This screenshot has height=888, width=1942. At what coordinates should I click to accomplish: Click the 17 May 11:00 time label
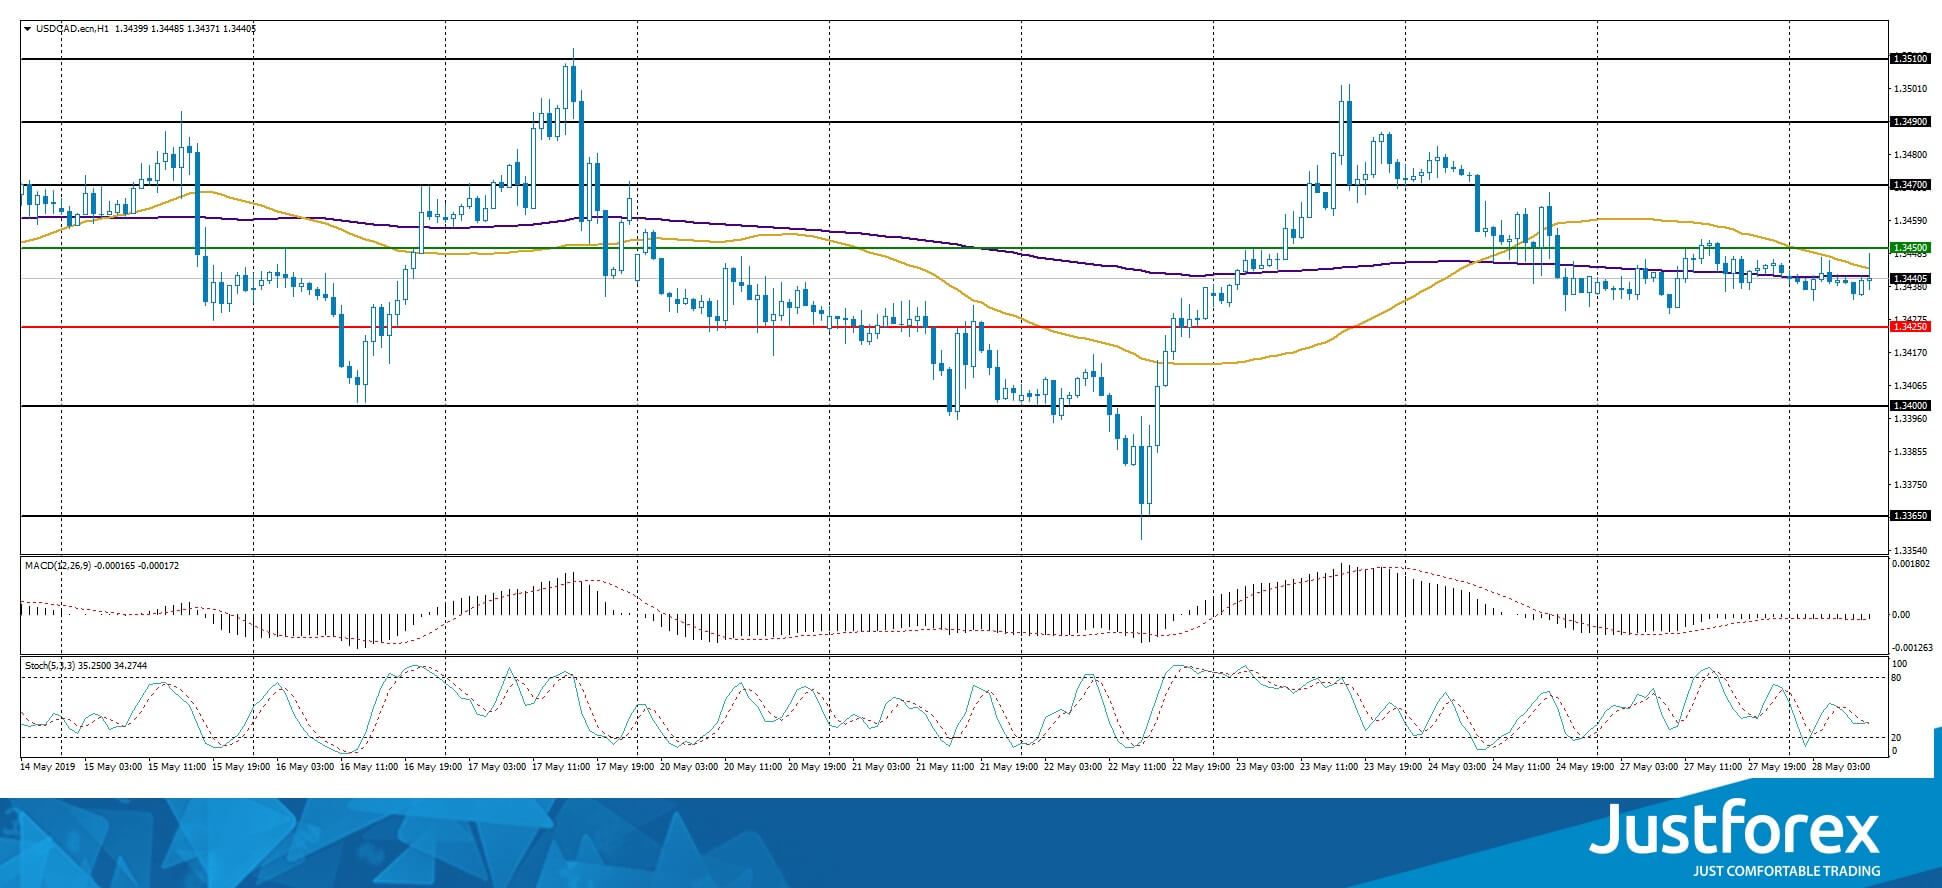[x=560, y=767]
